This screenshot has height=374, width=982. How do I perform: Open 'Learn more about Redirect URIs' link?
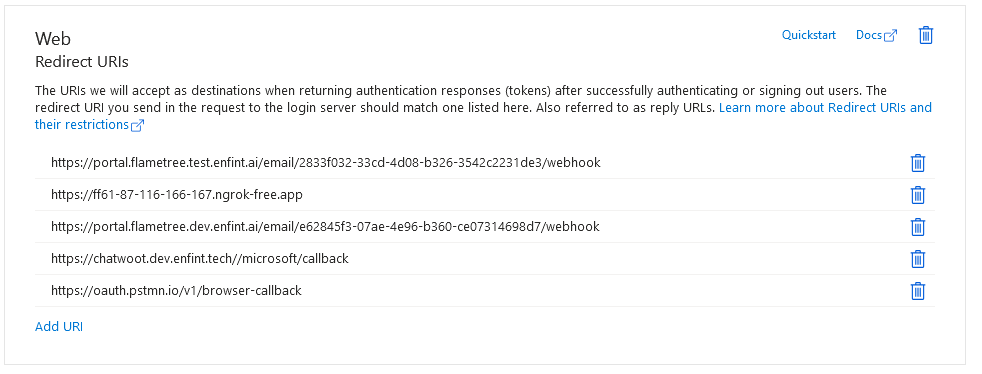[x=825, y=108]
